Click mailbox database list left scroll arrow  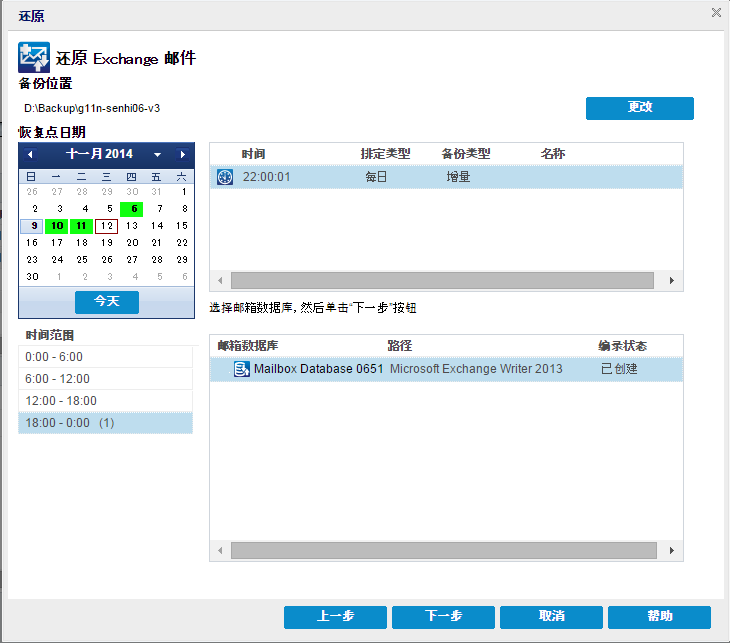click(x=220, y=551)
